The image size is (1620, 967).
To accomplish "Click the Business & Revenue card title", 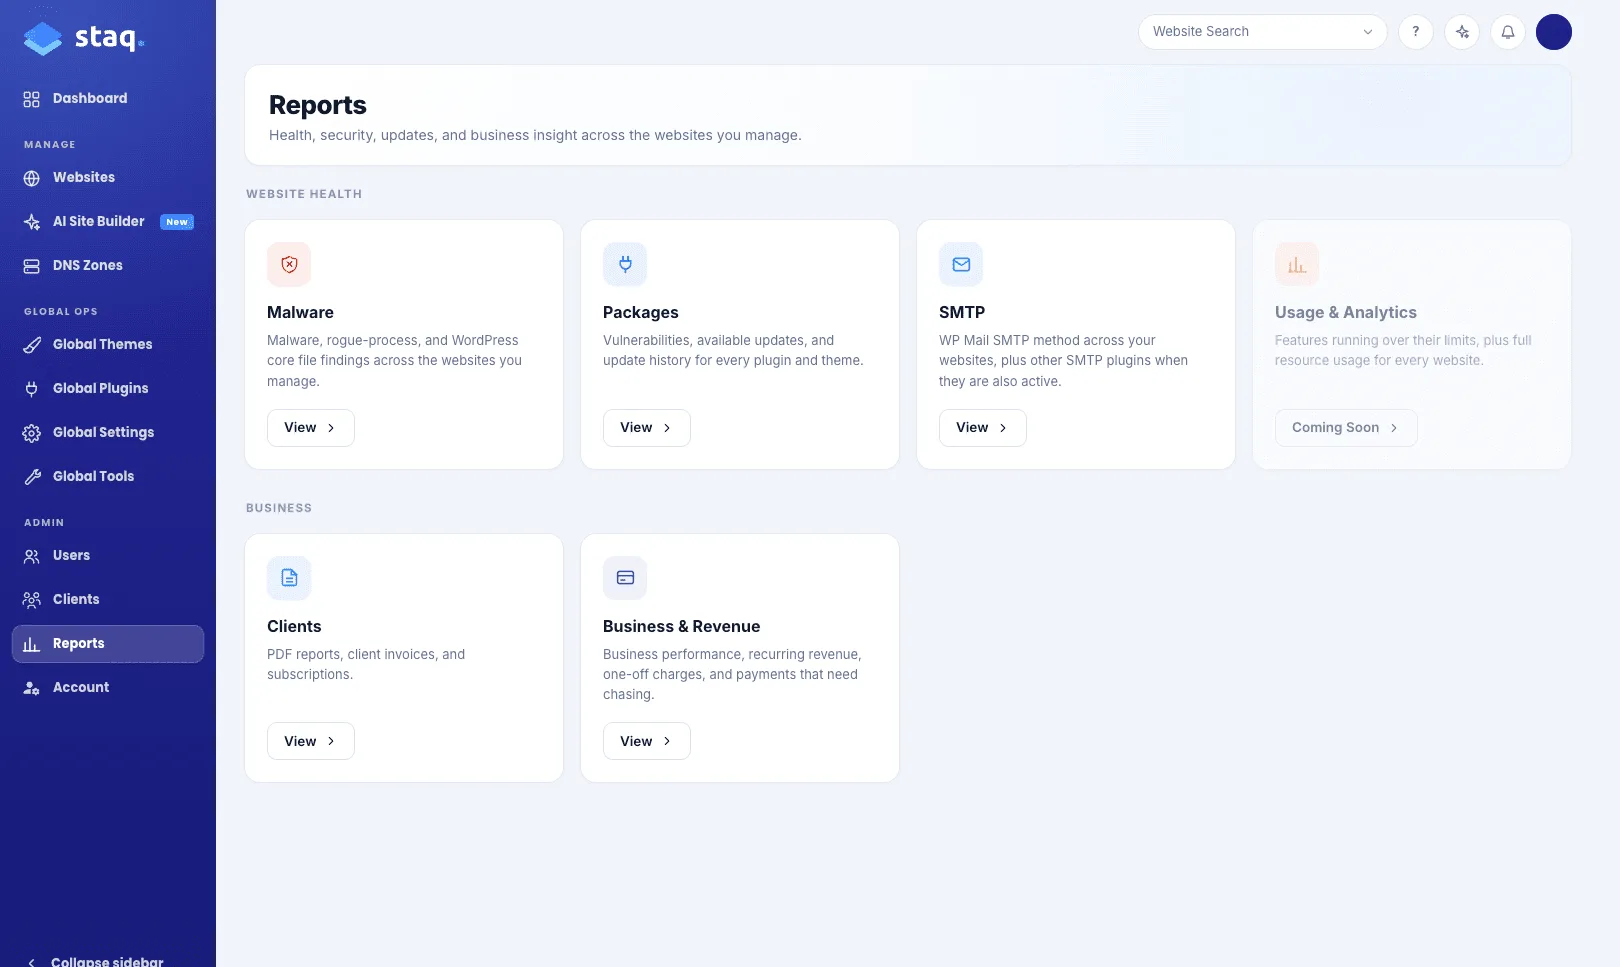I will [681, 627].
